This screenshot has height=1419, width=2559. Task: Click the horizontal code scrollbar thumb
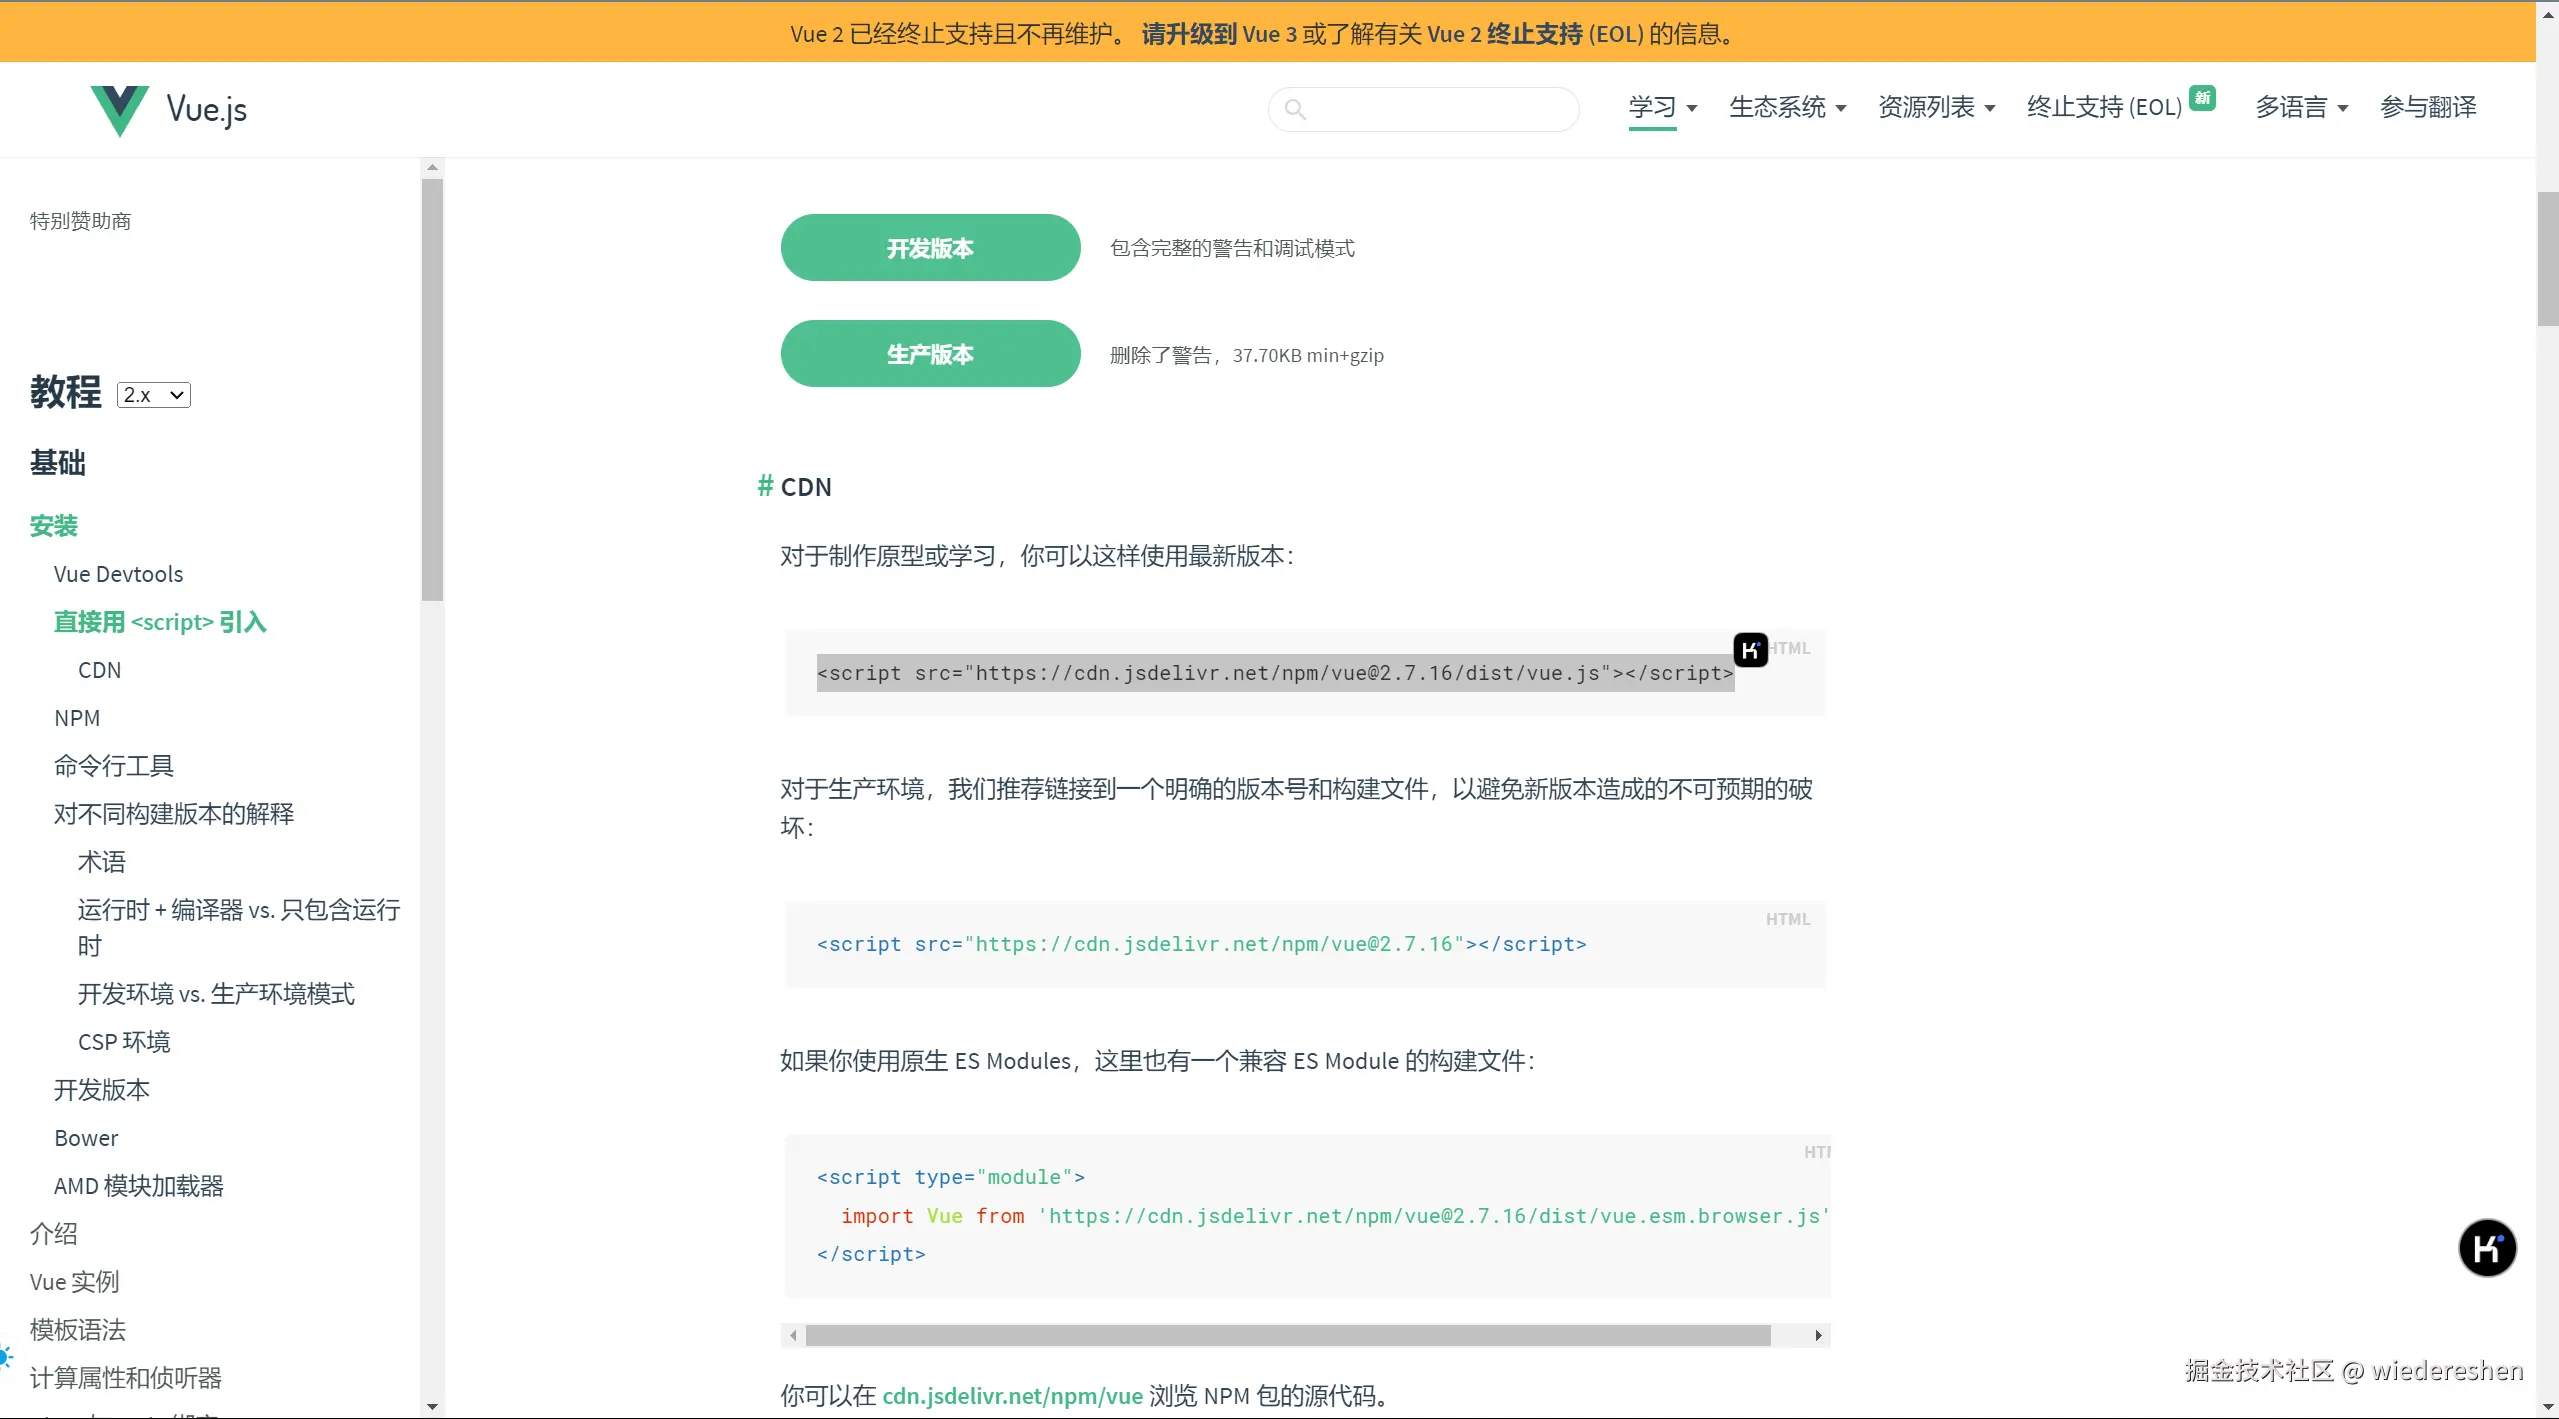pyautogui.click(x=1287, y=1335)
